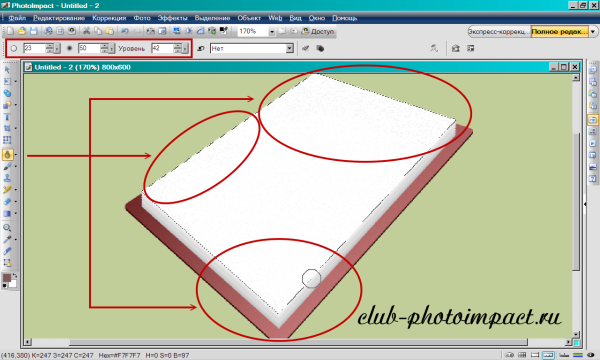This screenshot has width=600, height=360.
Task: Select the hollow circle brush shape option
Action: [14, 49]
